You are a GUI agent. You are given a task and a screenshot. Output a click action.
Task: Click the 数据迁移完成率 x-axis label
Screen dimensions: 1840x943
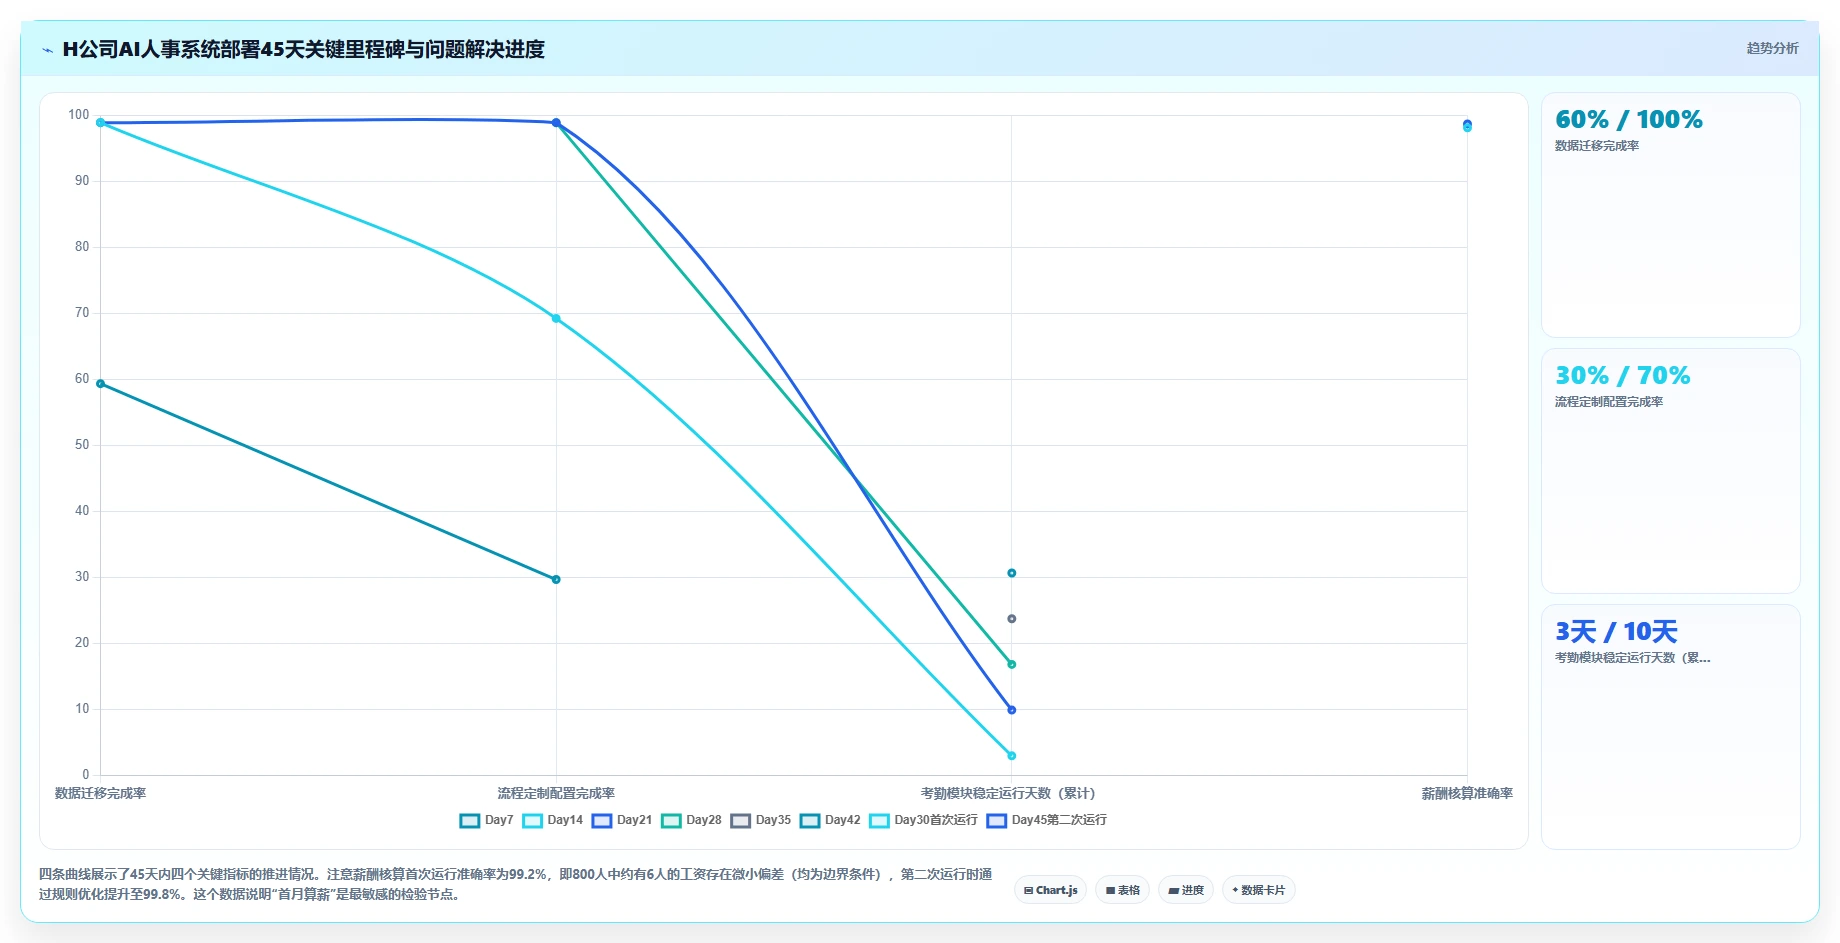pyautogui.click(x=100, y=793)
